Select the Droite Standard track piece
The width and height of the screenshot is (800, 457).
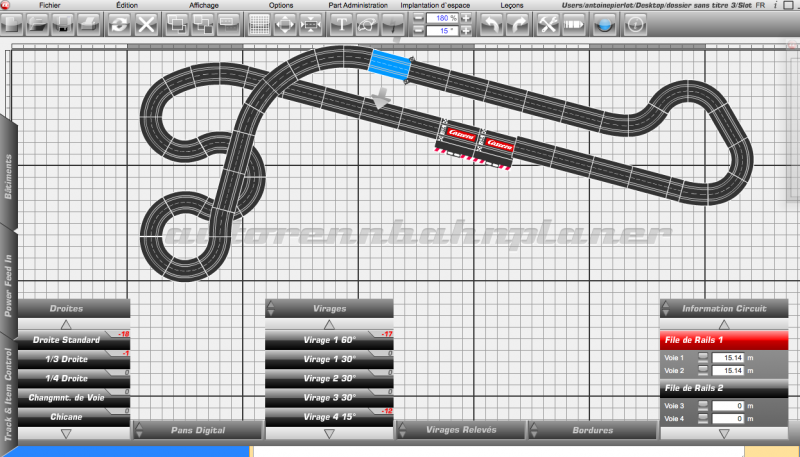click(66, 340)
